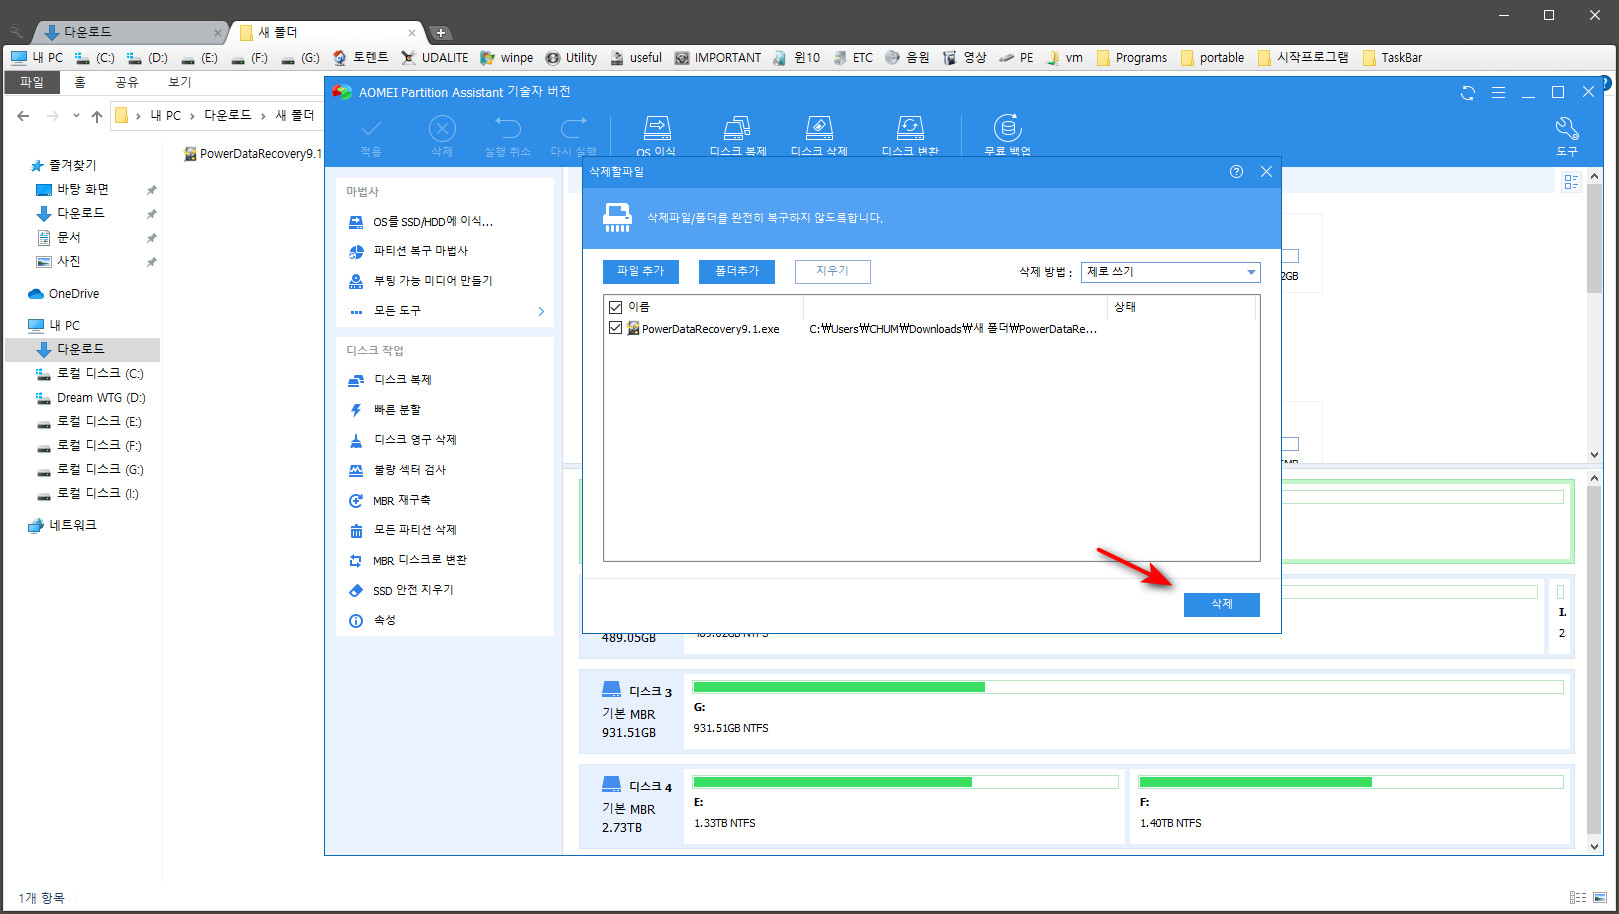Open the 홈 ribbon tab
This screenshot has height=914, width=1619.
(80, 82)
